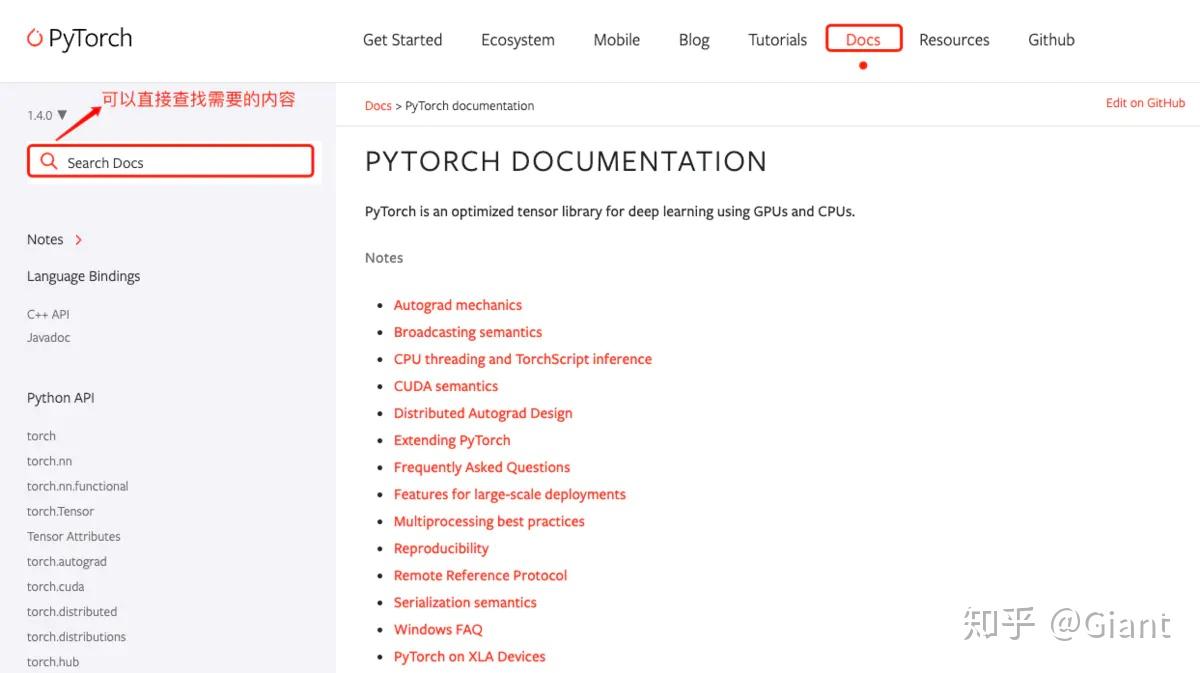Open the Autograd mechanics note
Image resolution: width=1200 pixels, height=673 pixels.
(457, 304)
